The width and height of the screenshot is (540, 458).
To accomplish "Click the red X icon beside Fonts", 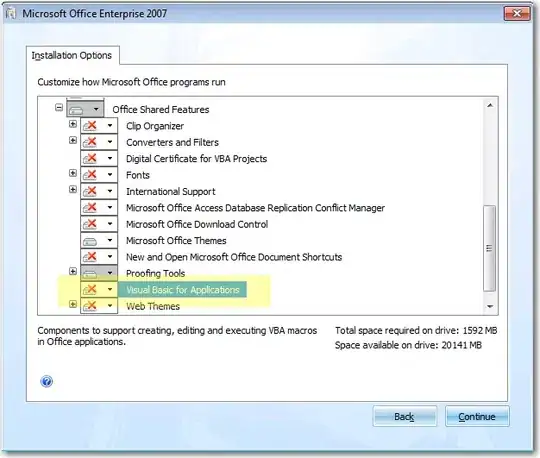I will pyautogui.click(x=90, y=175).
